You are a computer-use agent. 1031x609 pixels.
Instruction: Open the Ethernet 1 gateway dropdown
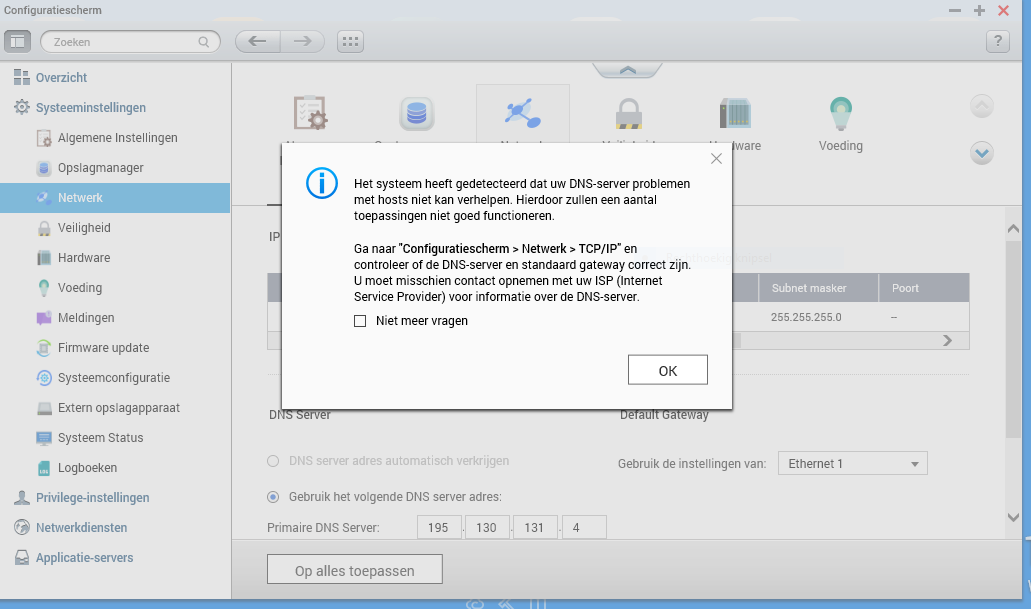point(852,464)
